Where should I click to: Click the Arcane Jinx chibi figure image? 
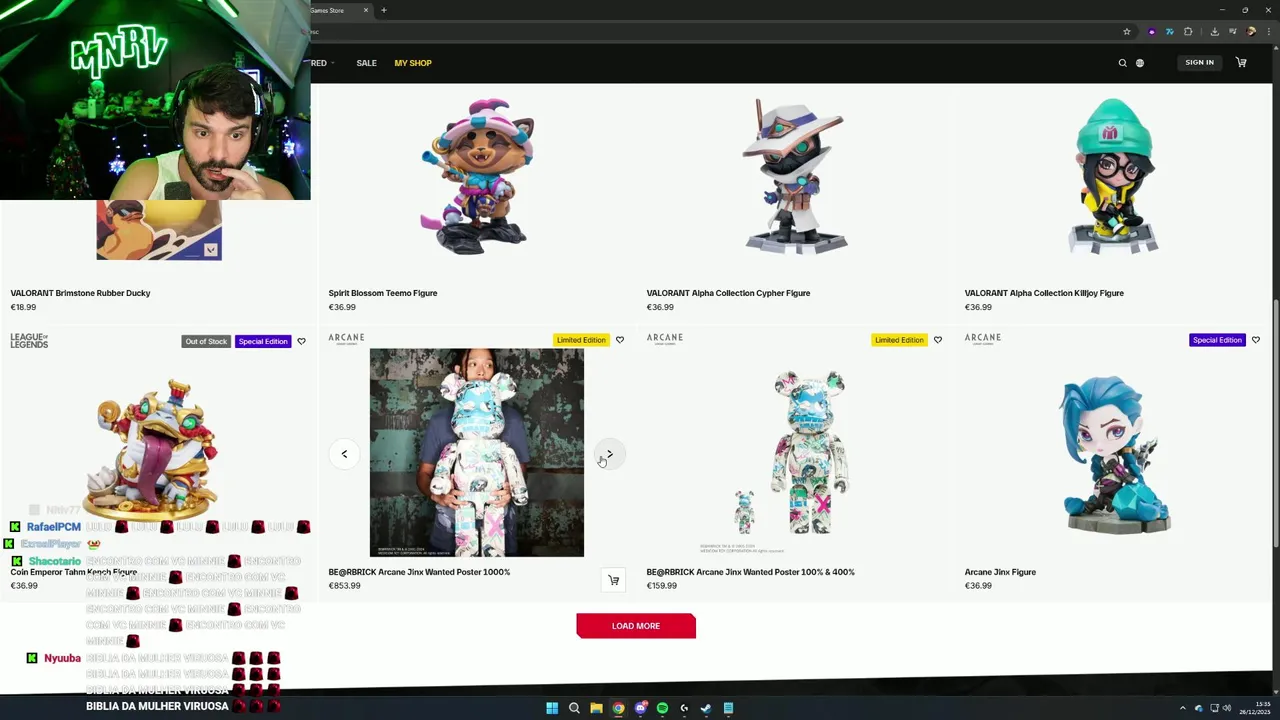pos(1113,455)
